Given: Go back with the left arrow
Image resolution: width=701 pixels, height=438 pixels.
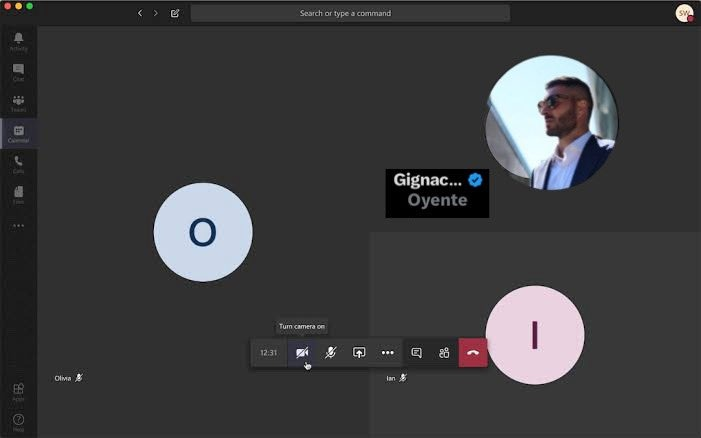Looking at the screenshot, I should click(x=140, y=13).
